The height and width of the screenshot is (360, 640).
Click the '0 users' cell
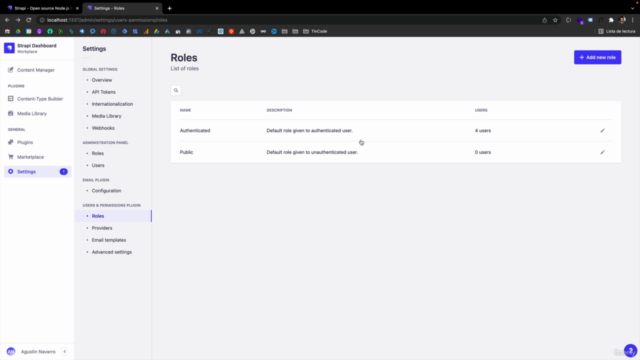point(483,152)
